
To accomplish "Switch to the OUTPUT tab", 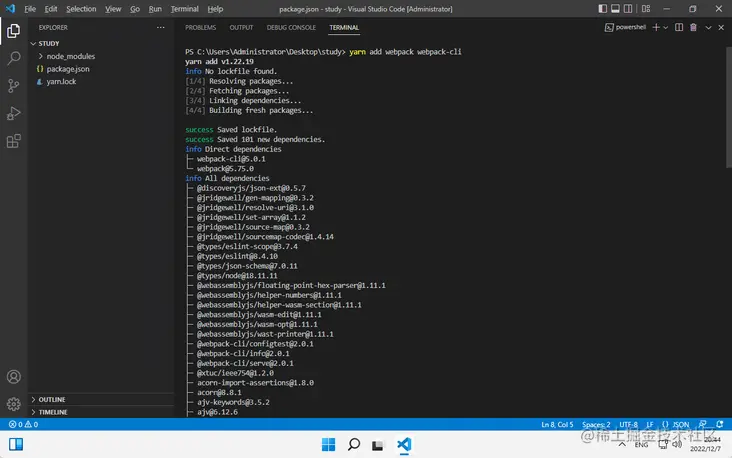I will pyautogui.click(x=241, y=28).
